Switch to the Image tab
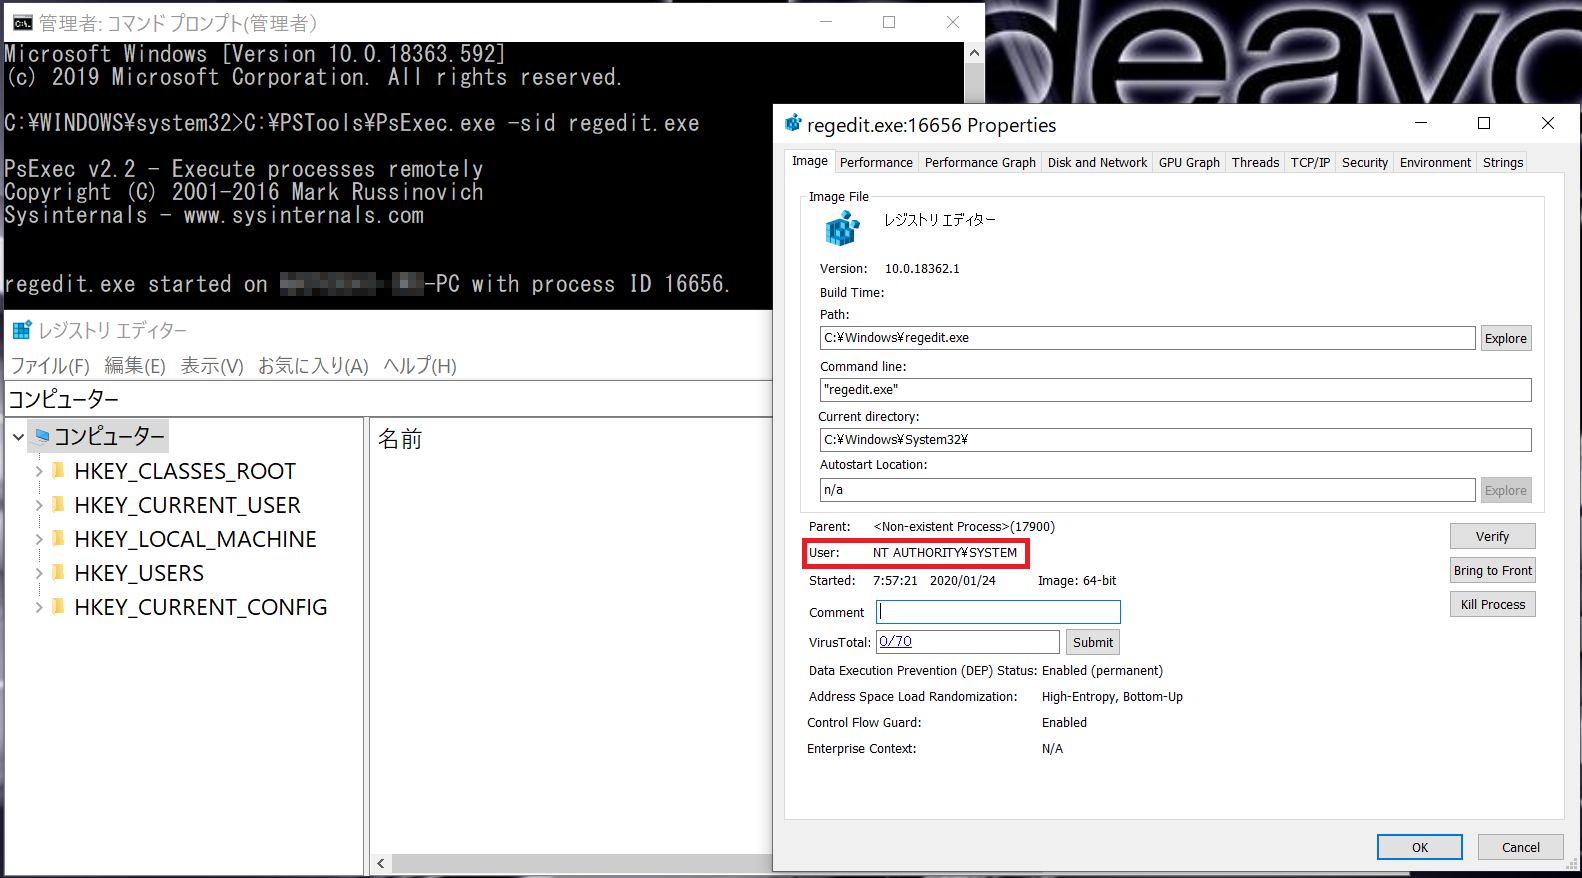This screenshot has width=1582, height=878. [x=810, y=161]
